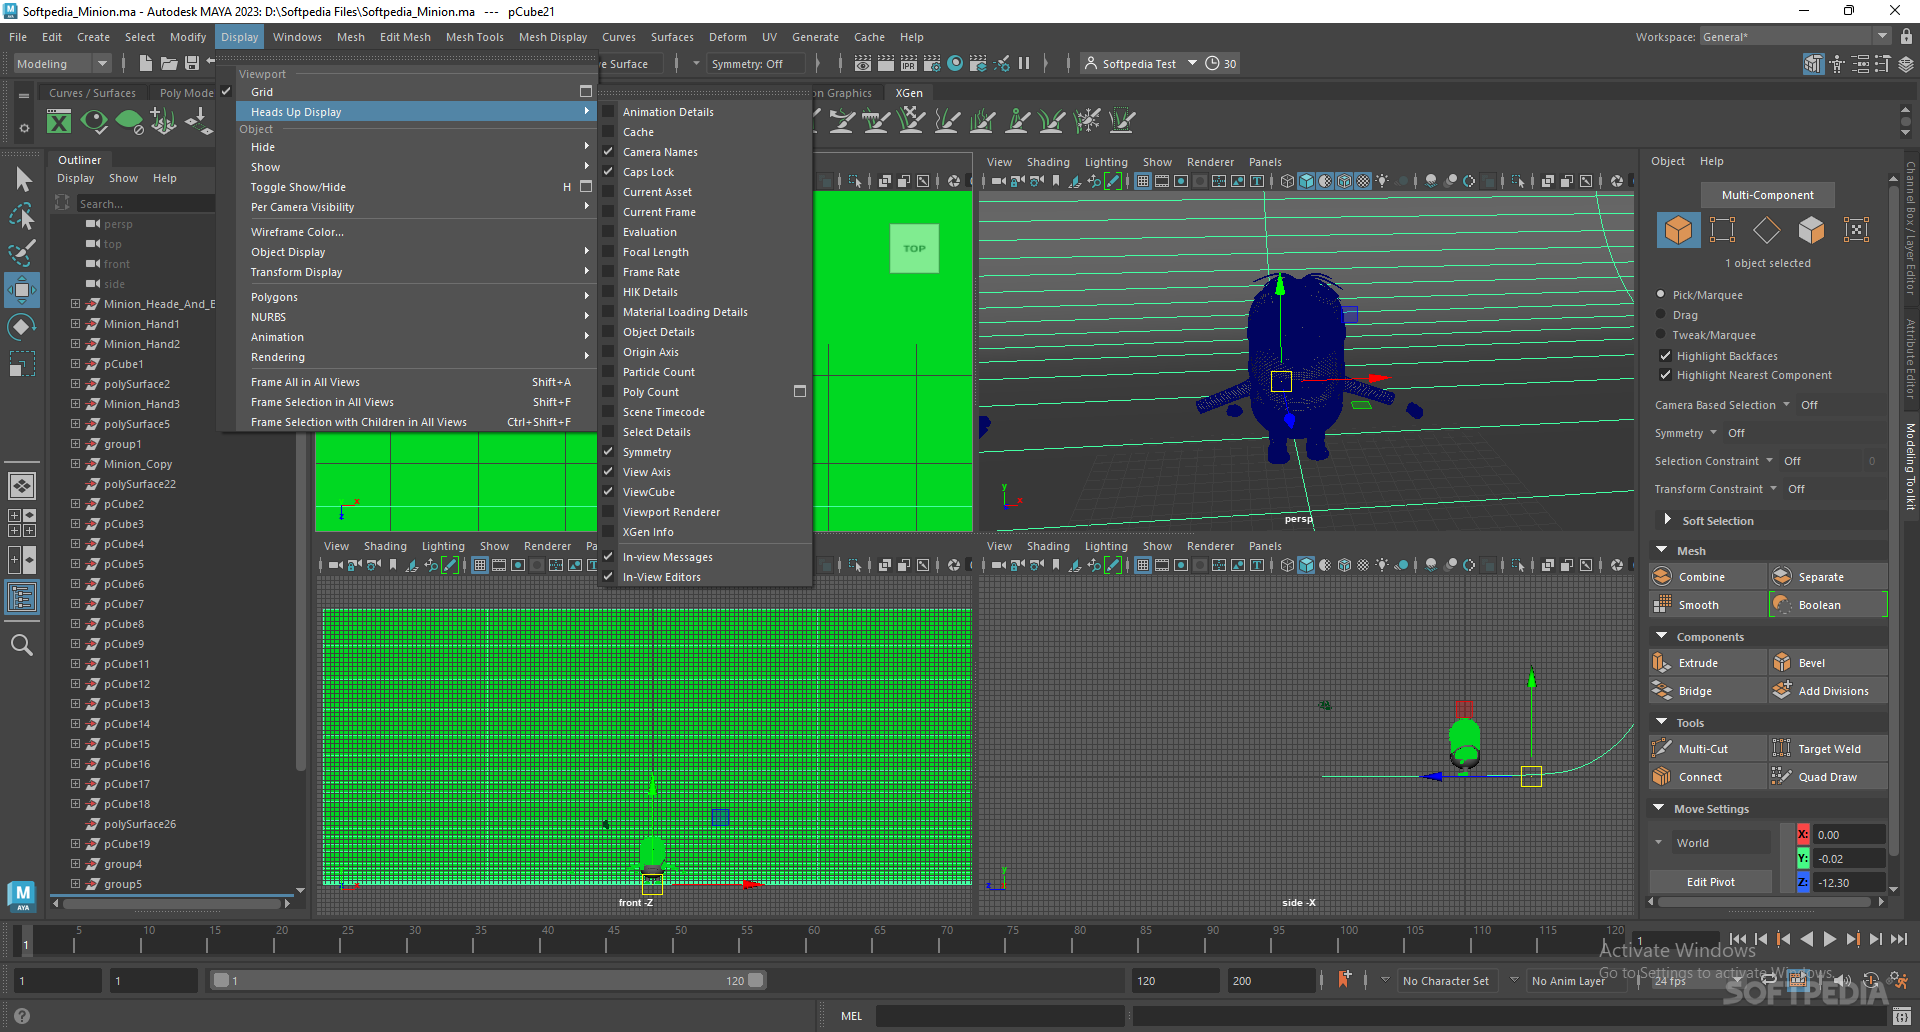Click Play forwards in playback controls
The width and height of the screenshot is (1920, 1032).
pos(1829,939)
